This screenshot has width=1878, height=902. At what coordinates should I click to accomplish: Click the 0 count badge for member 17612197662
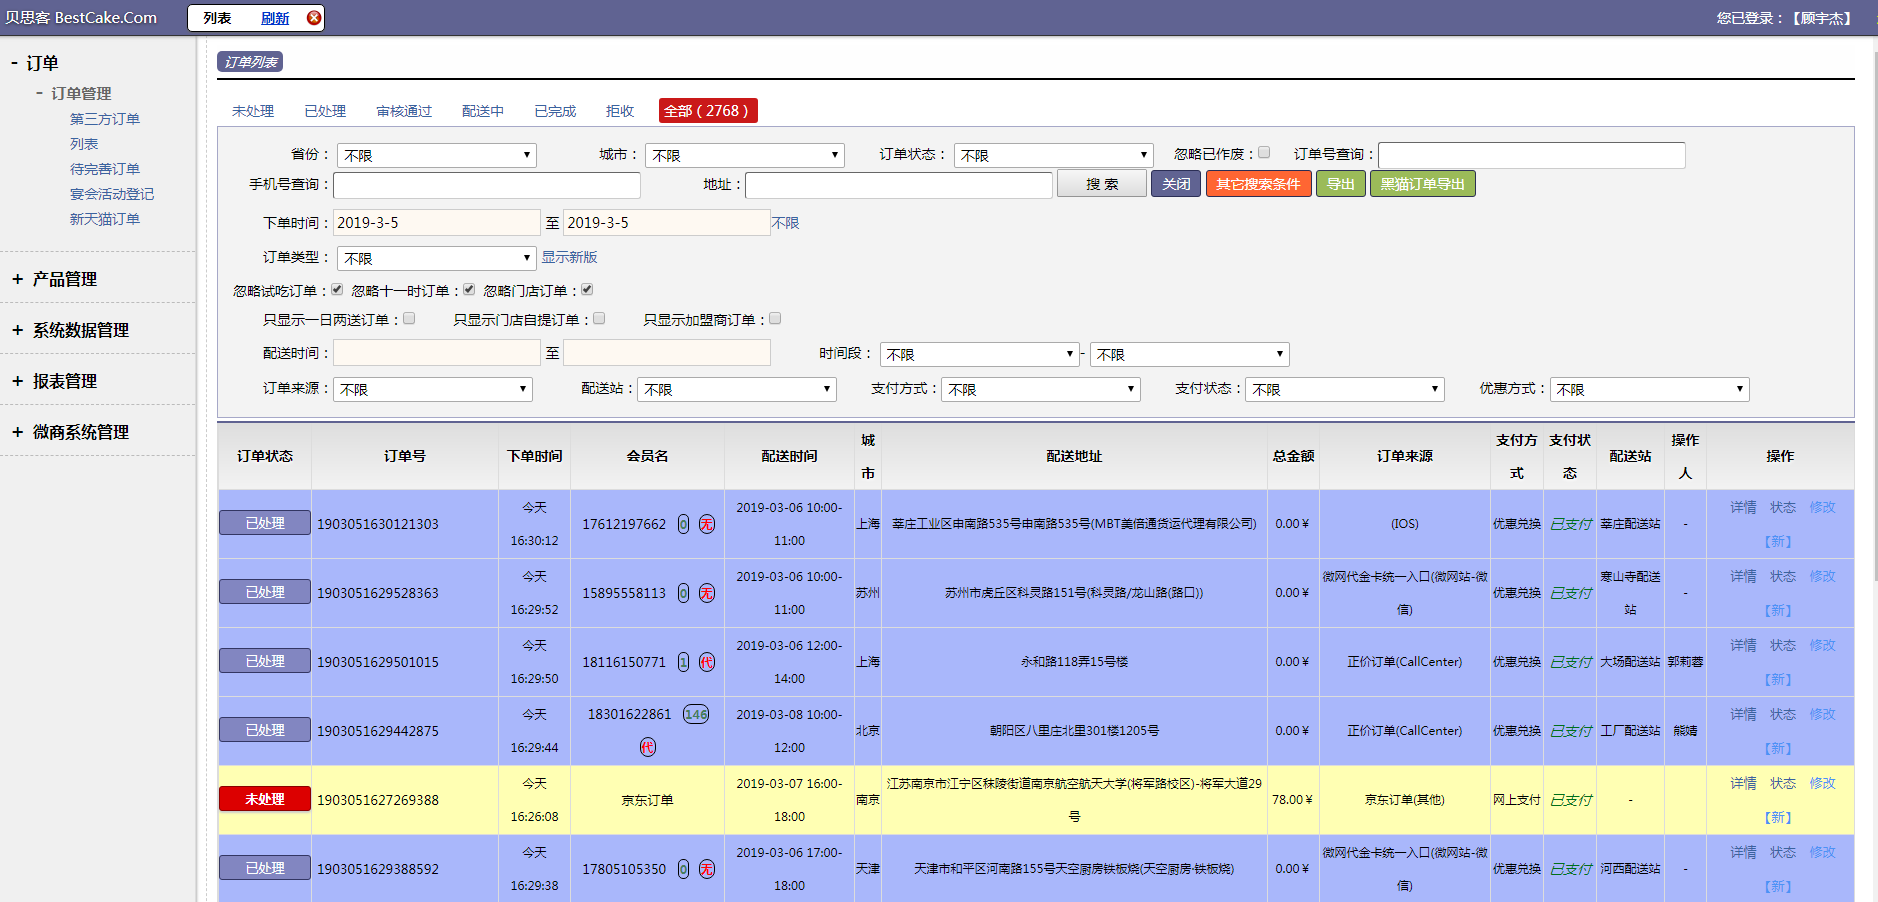[x=683, y=524]
